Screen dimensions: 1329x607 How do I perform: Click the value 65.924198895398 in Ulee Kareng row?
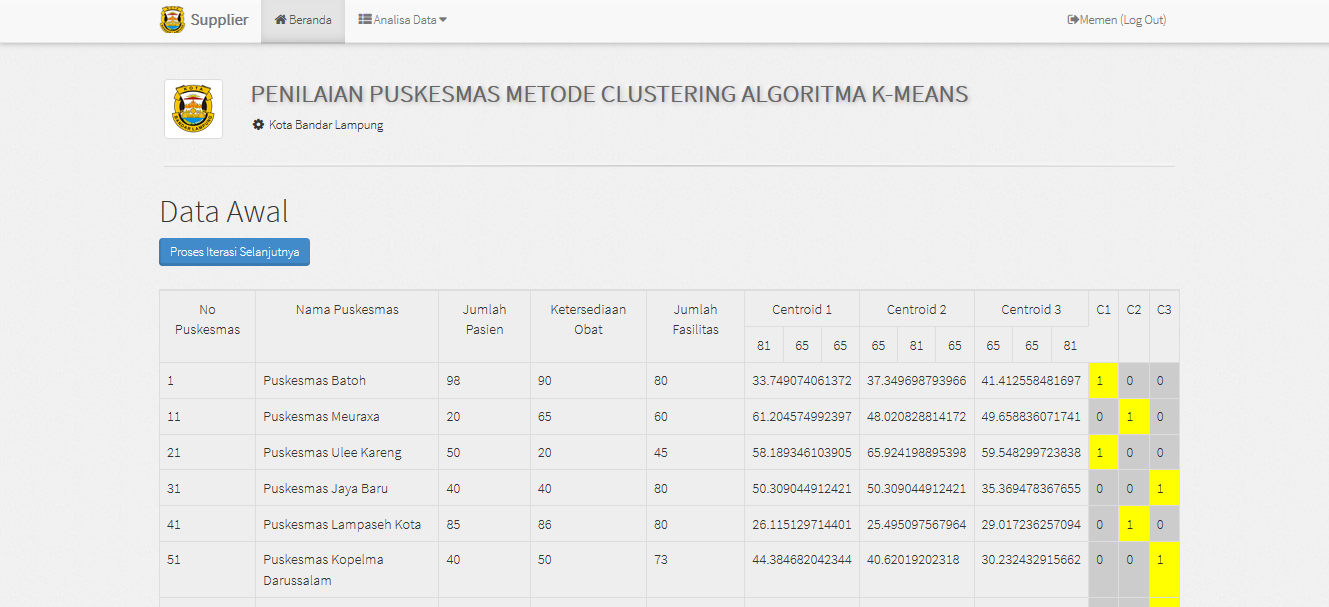(x=917, y=453)
